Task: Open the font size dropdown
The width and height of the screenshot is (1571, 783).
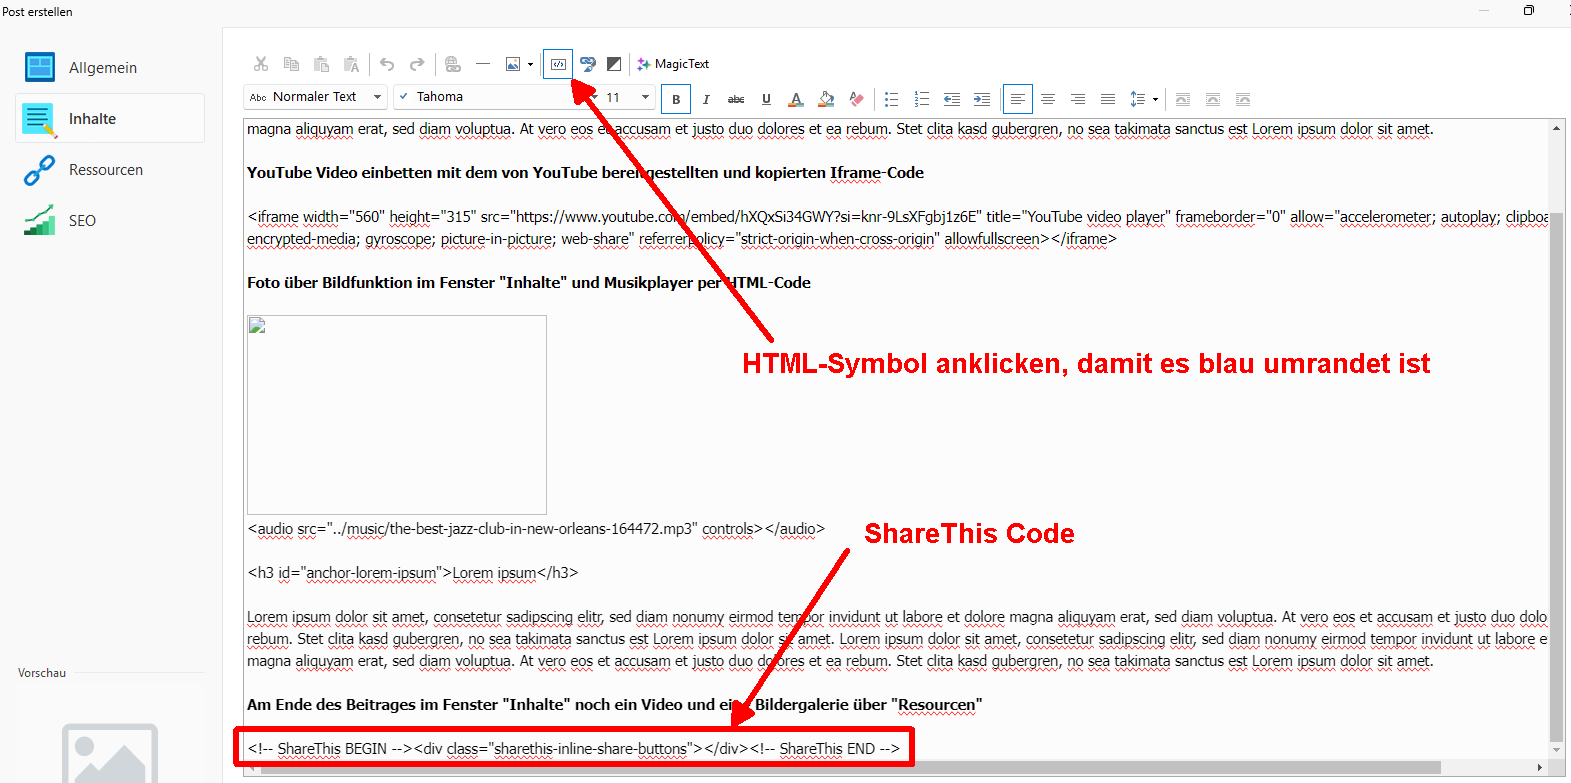Action: pos(645,97)
